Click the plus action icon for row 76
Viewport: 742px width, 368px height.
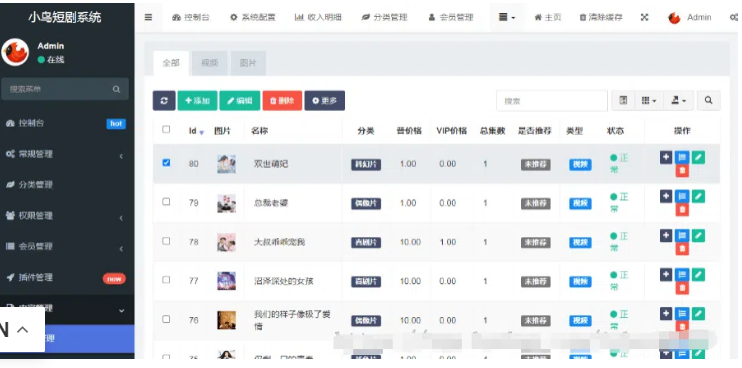point(666,314)
